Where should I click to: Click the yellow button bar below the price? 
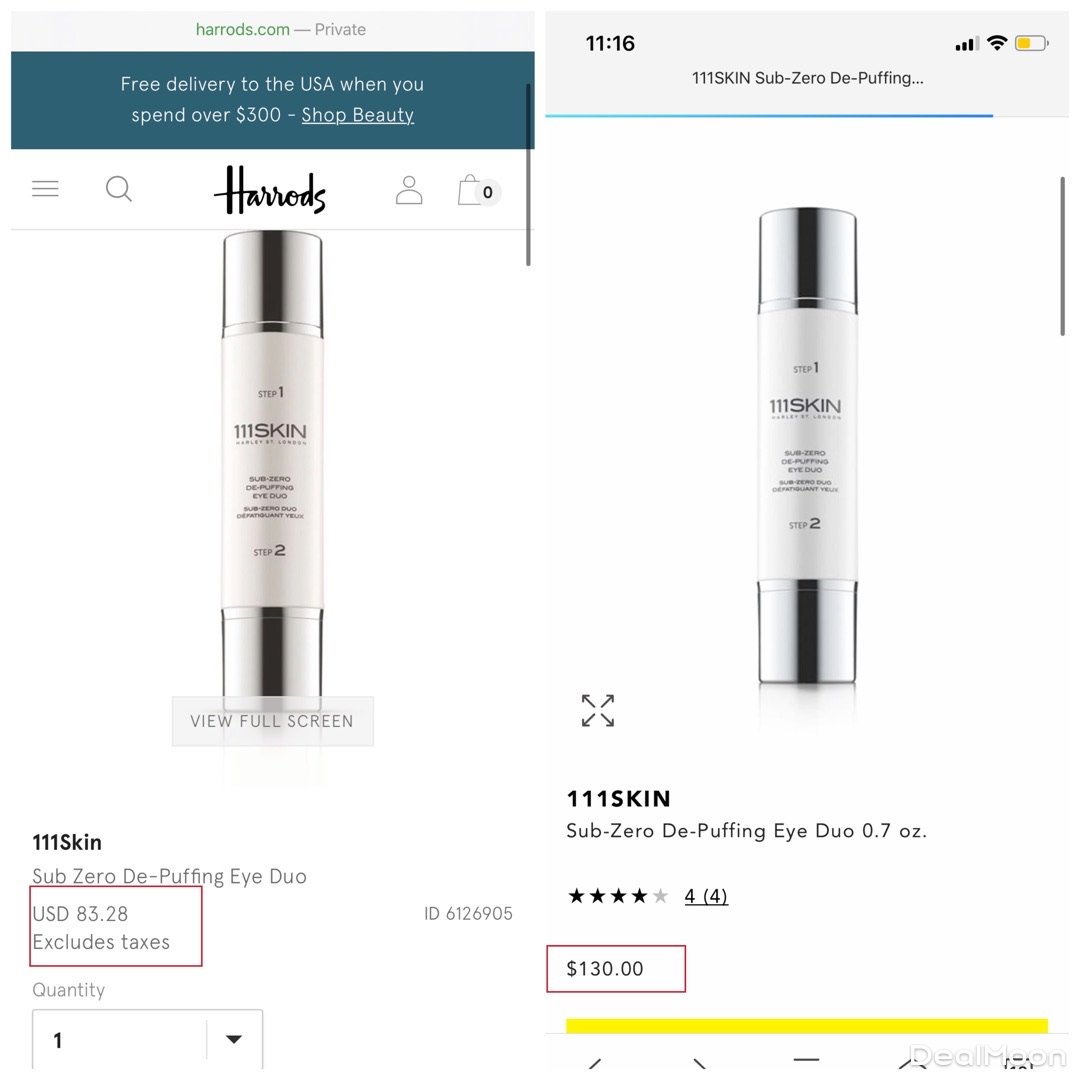coord(807,1026)
